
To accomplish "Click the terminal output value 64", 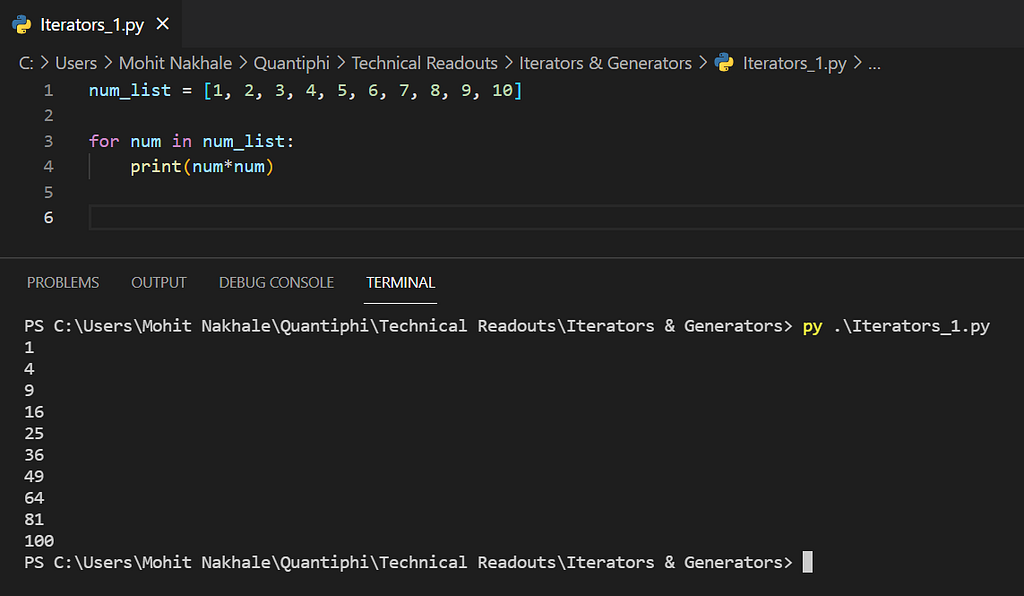I will click(x=34, y=498).
